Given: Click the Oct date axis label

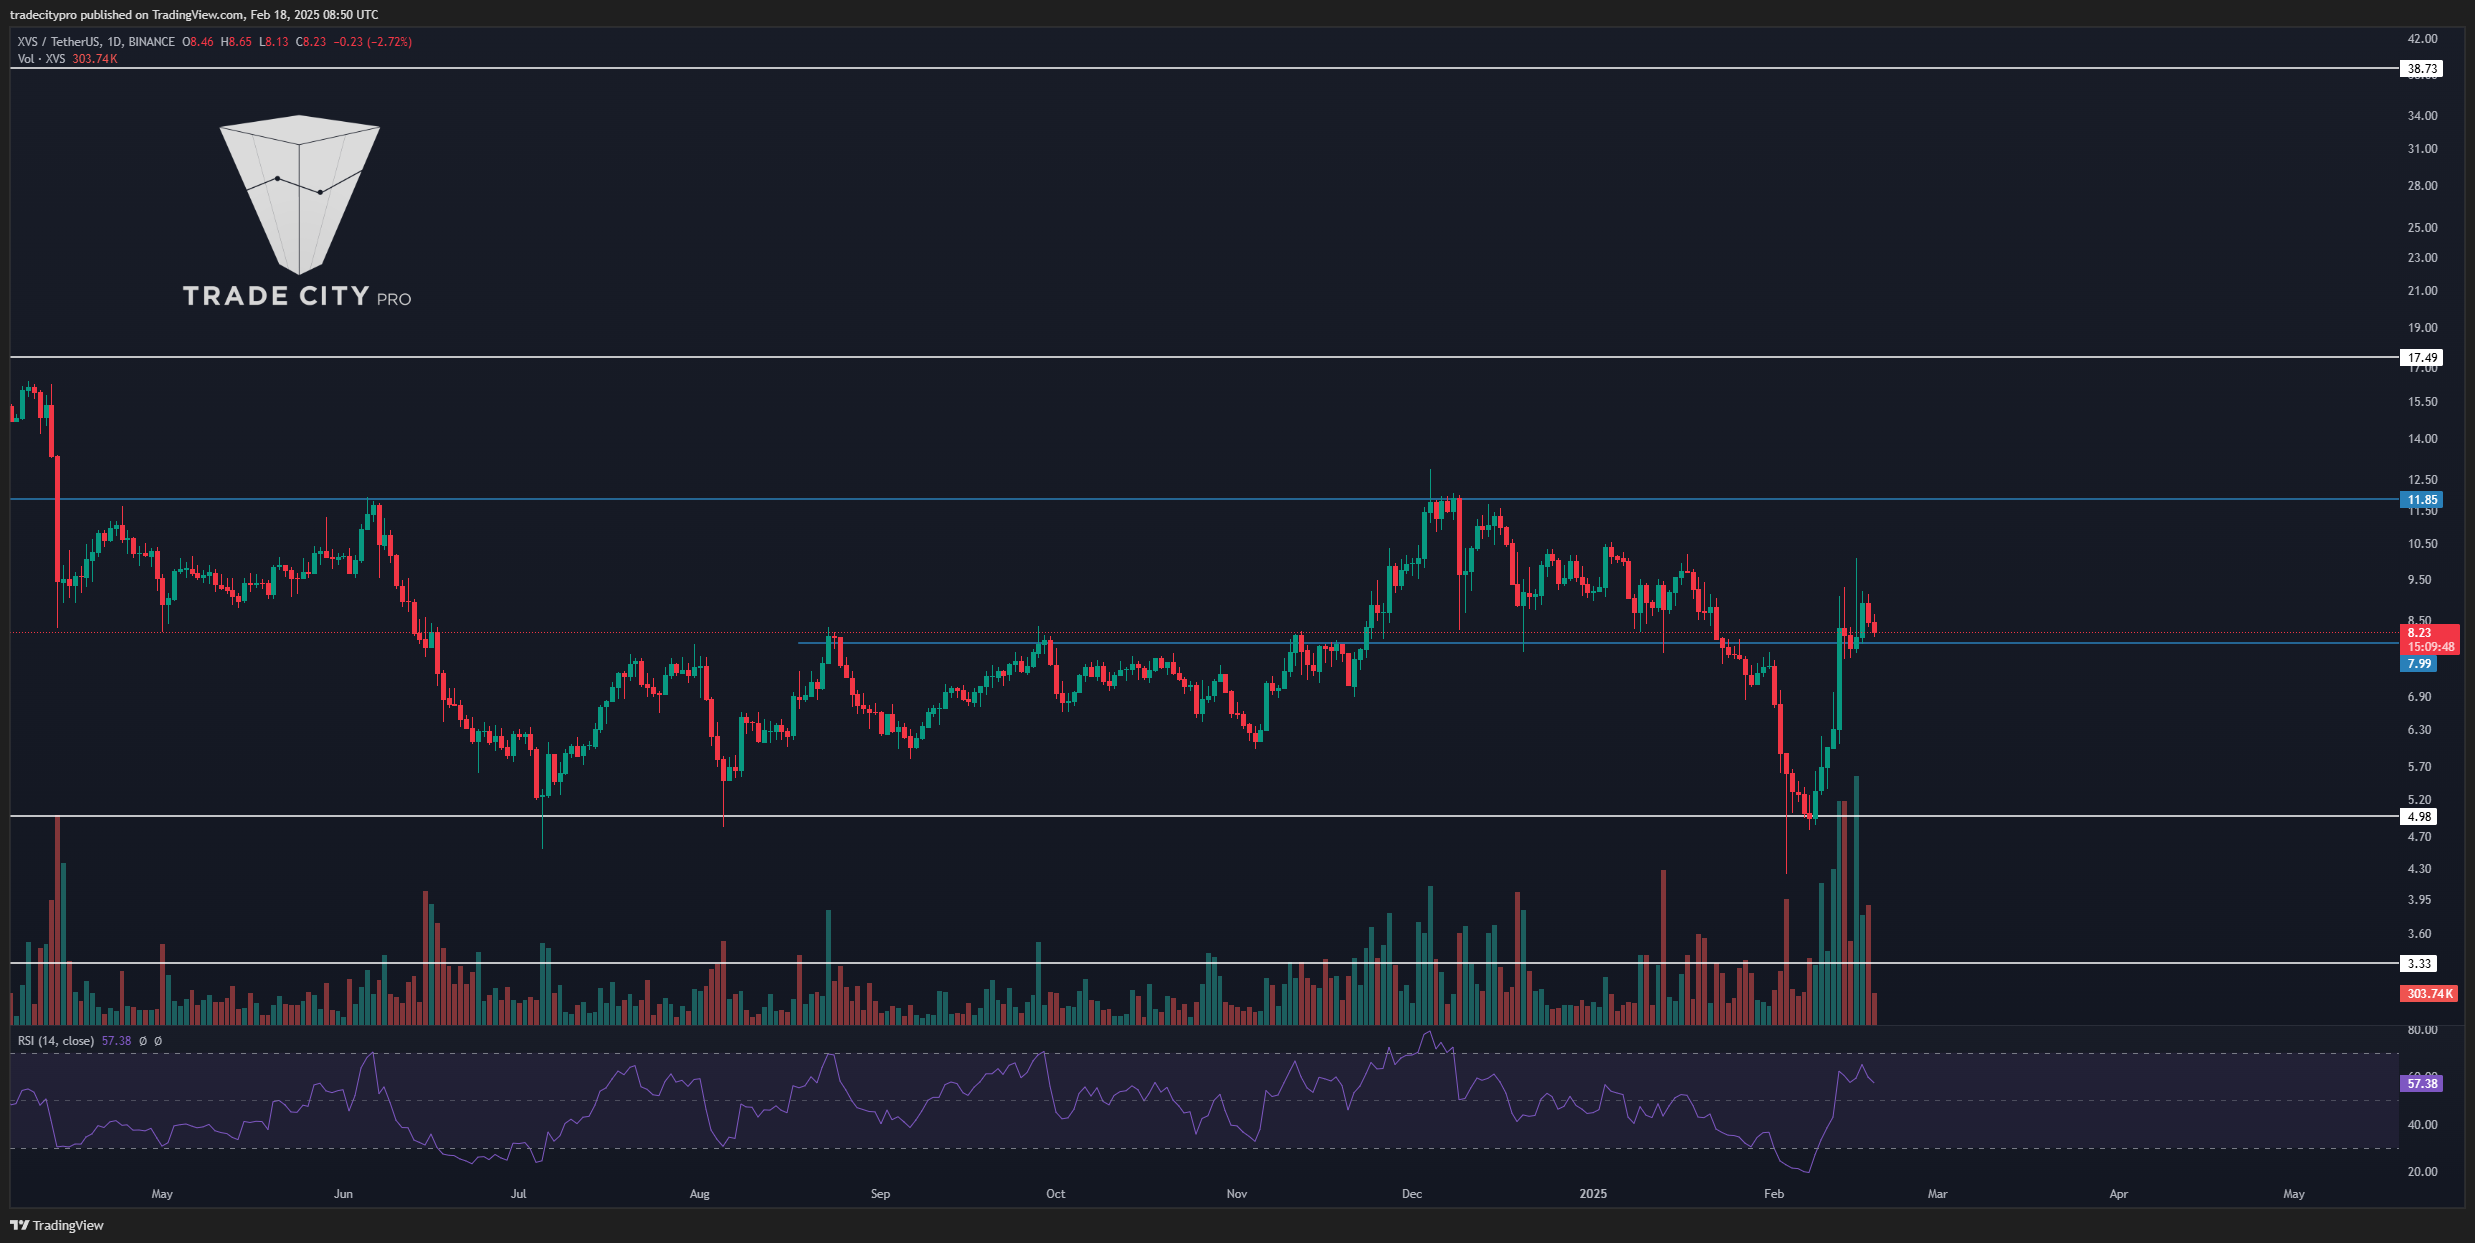Looking at the screenshot, I should (x=1055, y=1194).
